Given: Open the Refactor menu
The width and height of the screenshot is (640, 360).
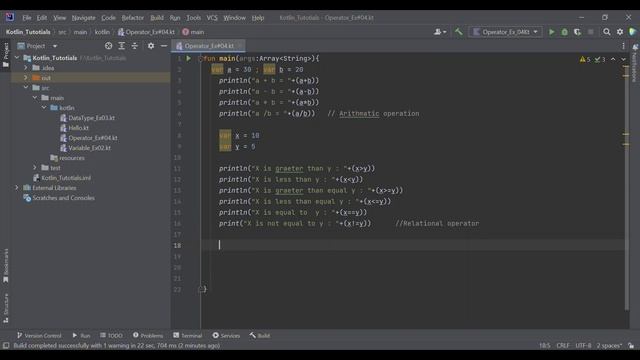Looking at the screenshot, I should (x=133, y=18).
